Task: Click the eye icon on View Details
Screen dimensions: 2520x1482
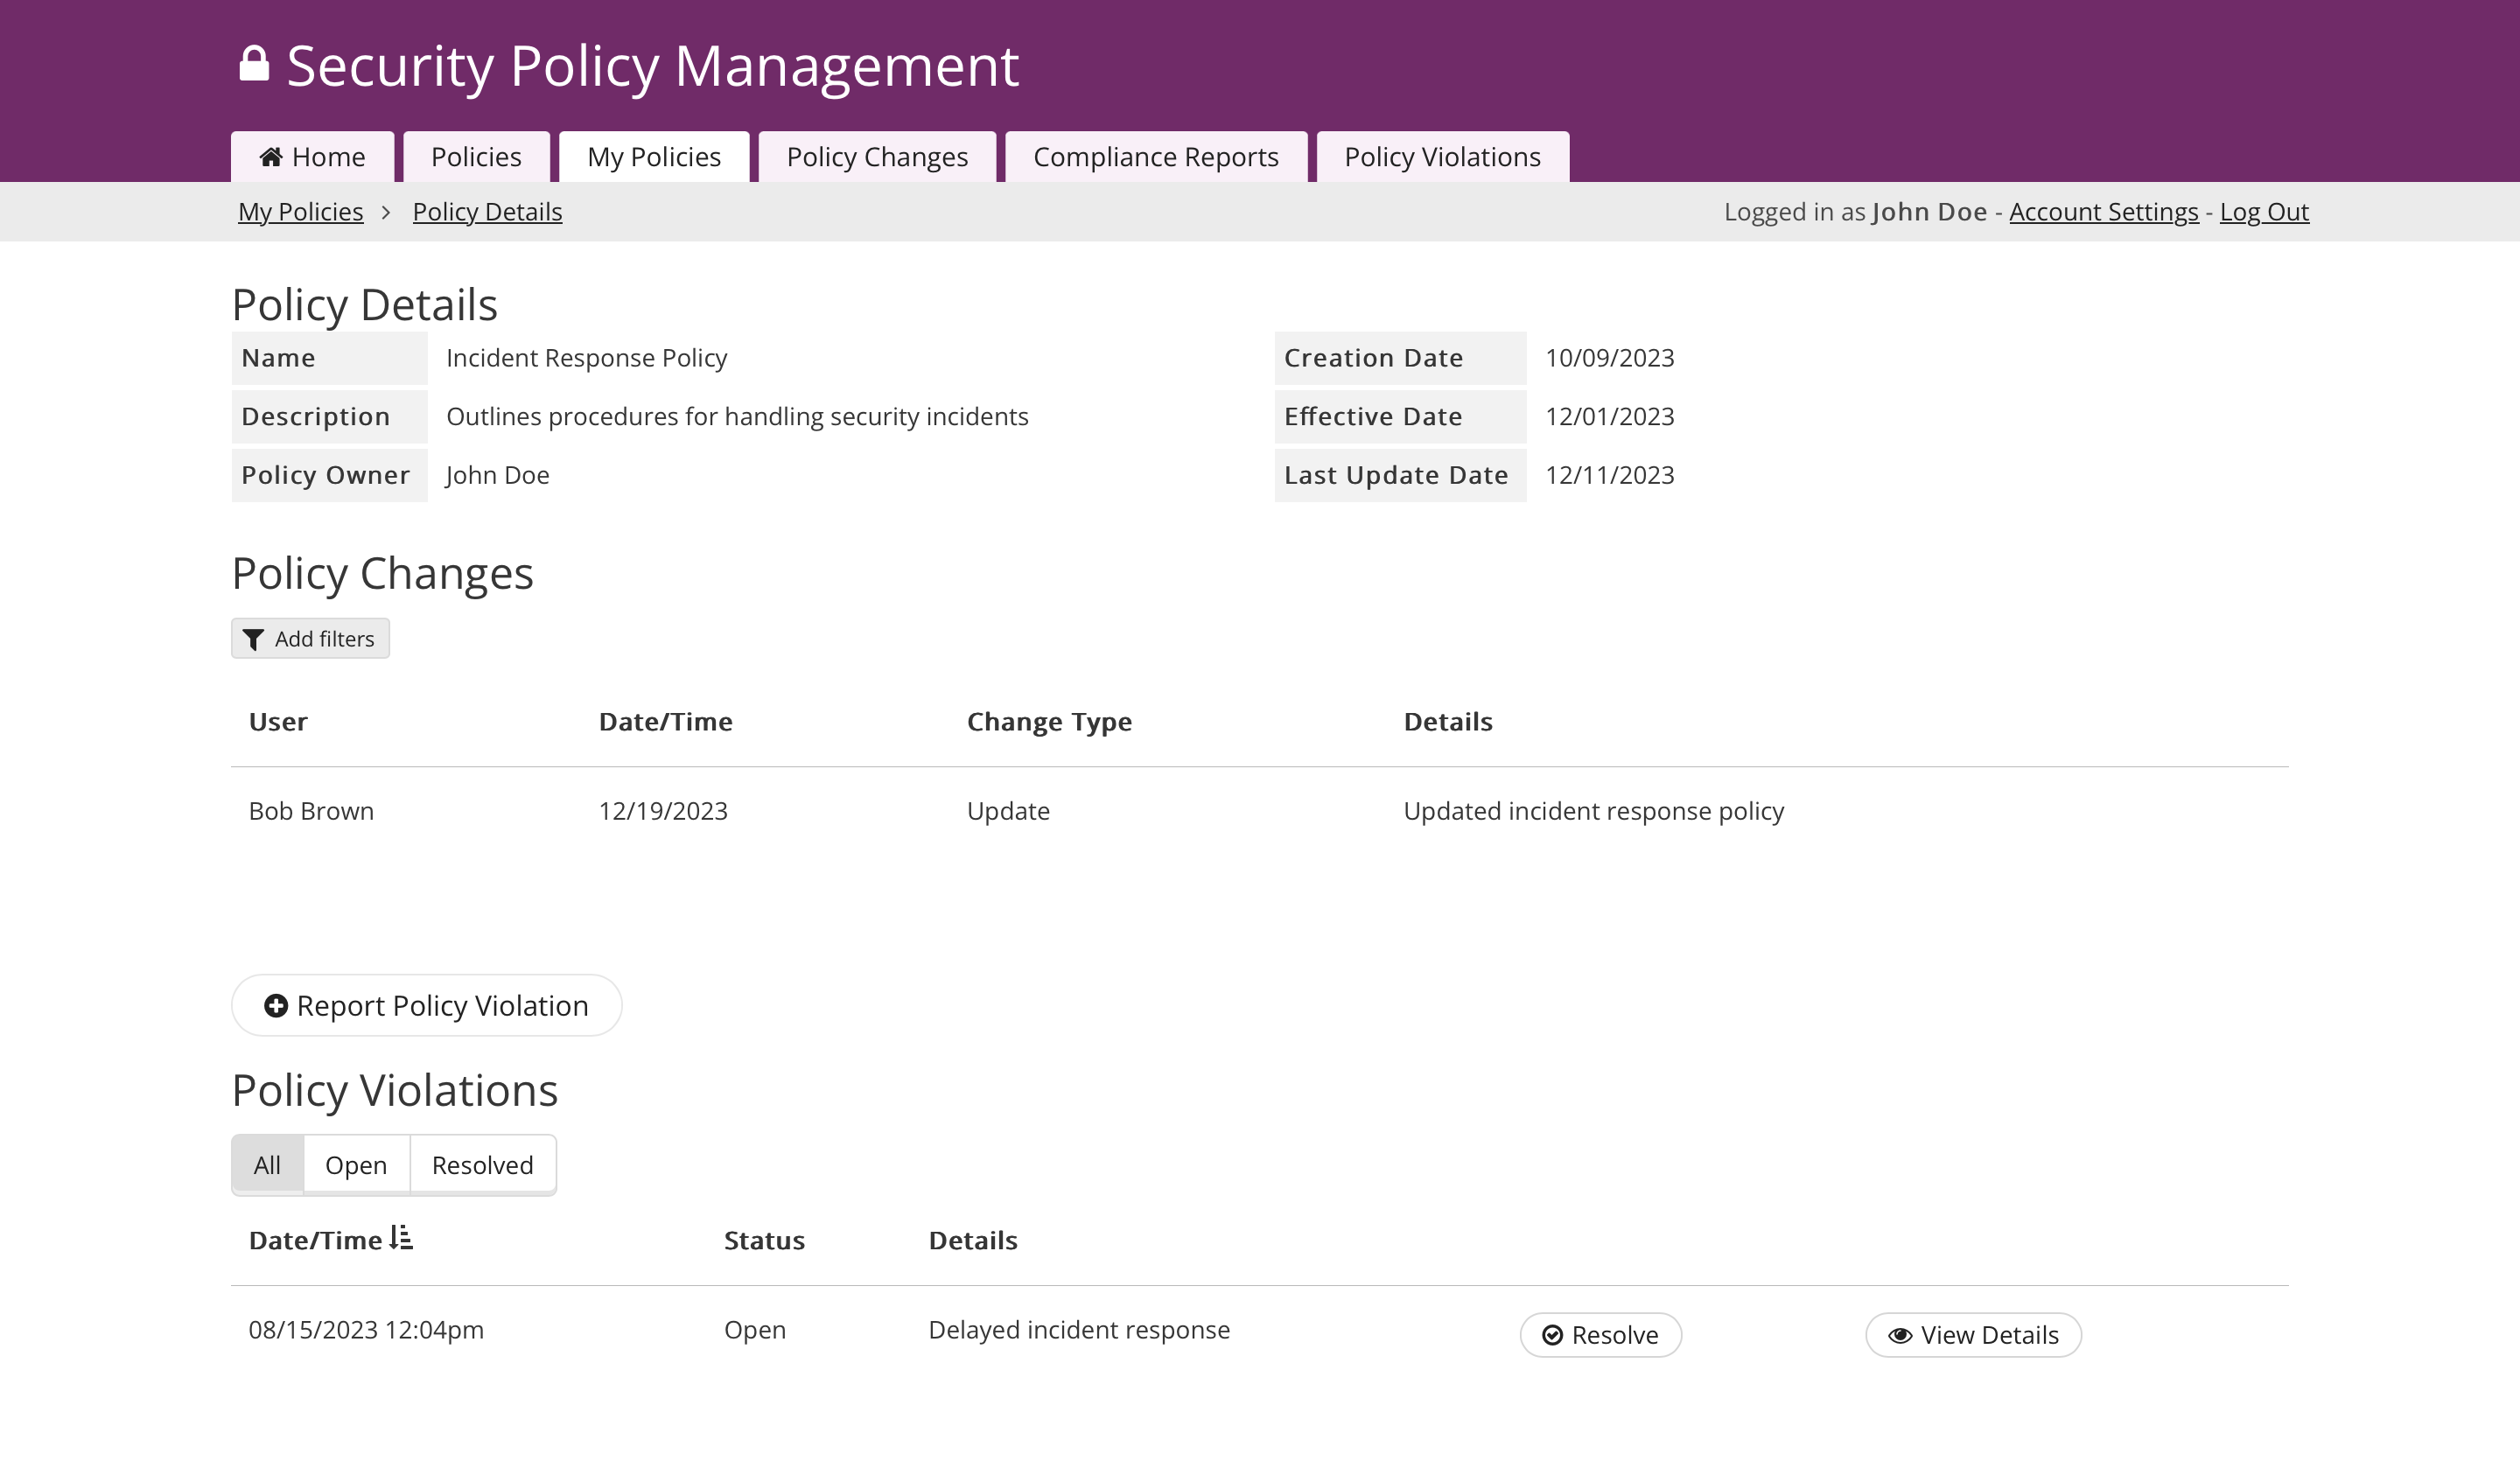Action: [x=1900, y=1336]
